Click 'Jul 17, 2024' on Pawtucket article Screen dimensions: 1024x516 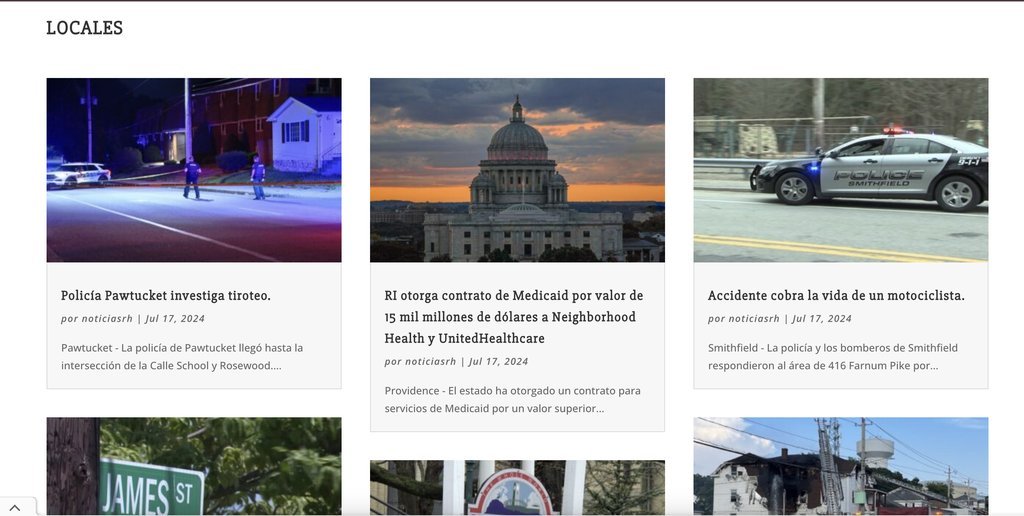175,319
